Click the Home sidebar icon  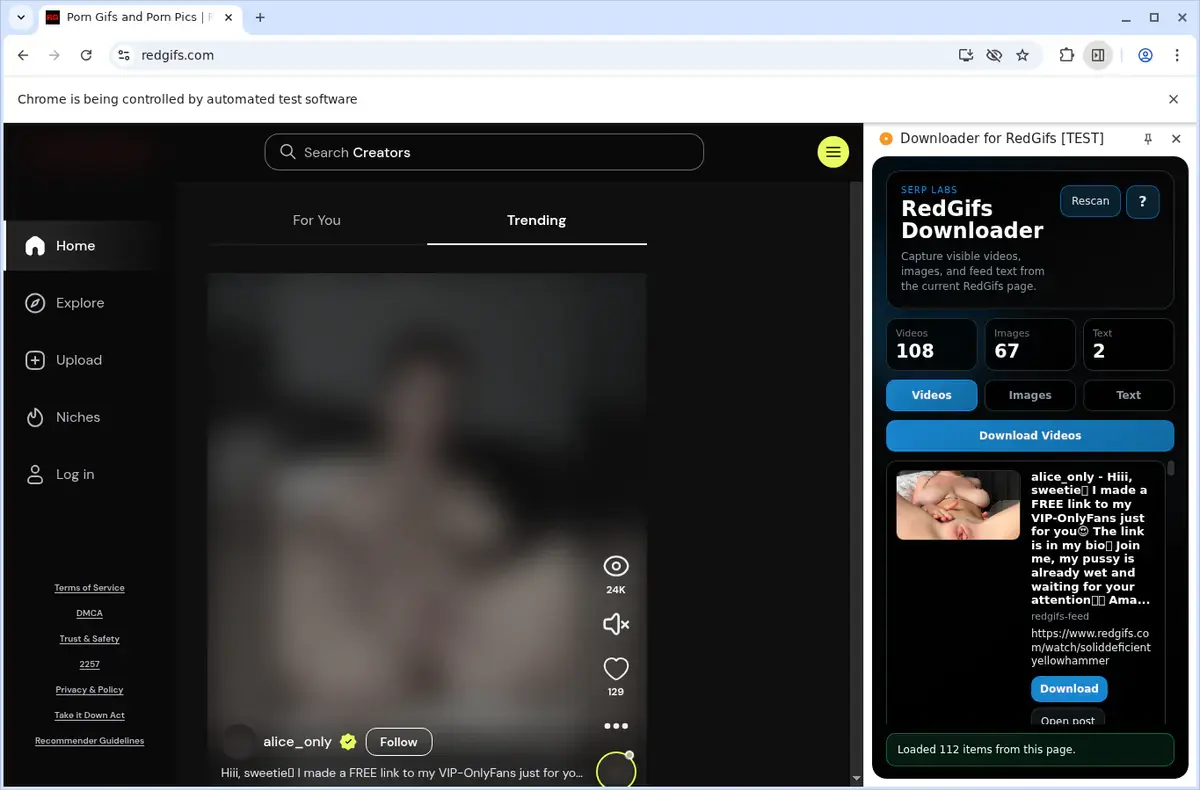[35, 246]
